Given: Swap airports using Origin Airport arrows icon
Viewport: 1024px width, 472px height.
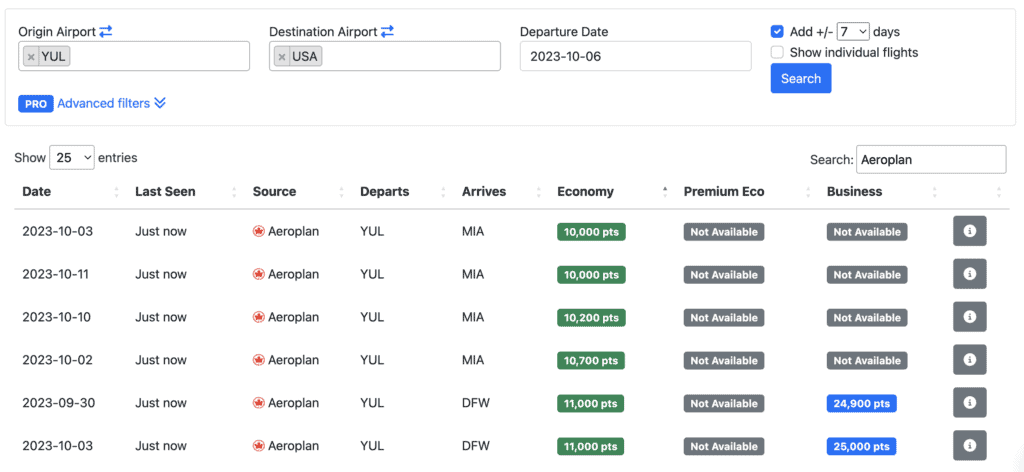Looking at the screenshot, I should pos(106,32).
